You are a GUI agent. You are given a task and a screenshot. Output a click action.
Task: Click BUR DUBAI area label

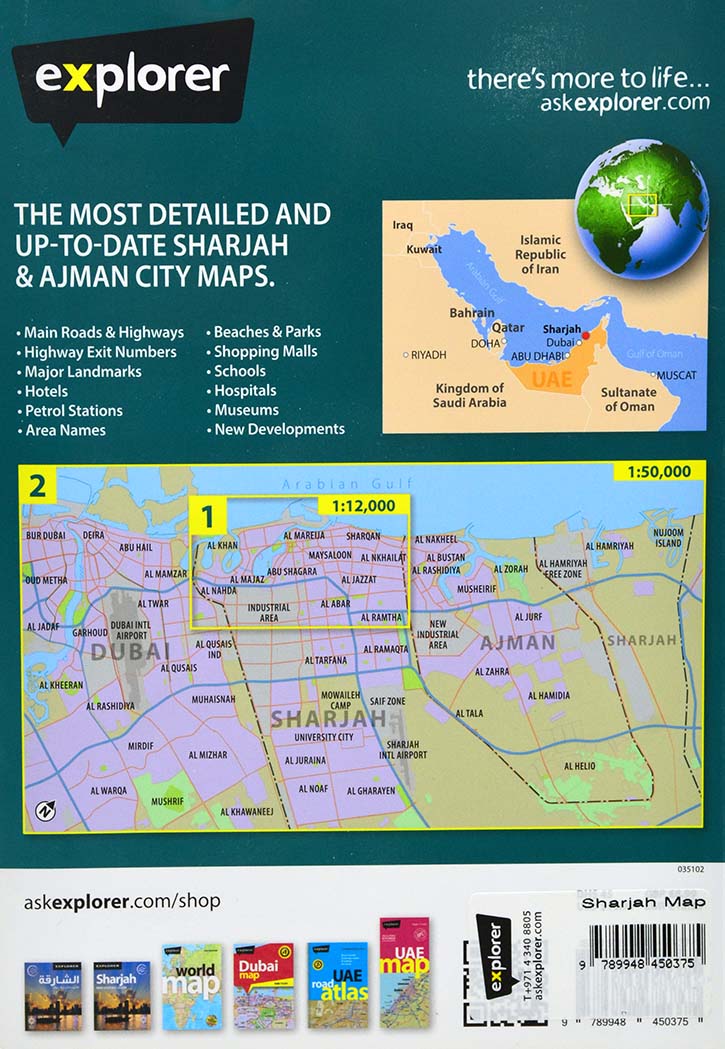(45, 536)
